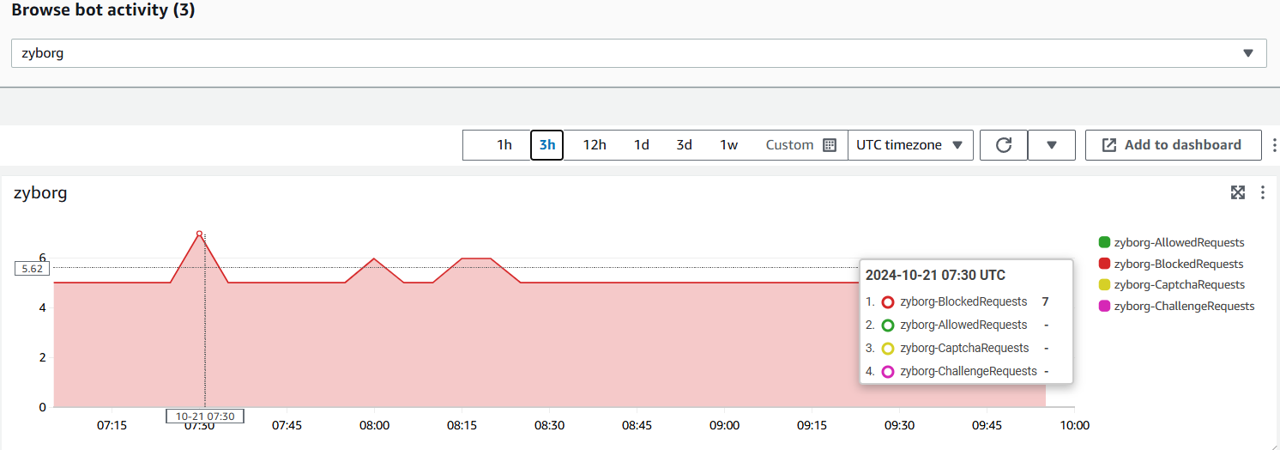The image size is (1280, 450).
Task: Open the refresh options dropdown arrow
Action: coord(1052,145)
